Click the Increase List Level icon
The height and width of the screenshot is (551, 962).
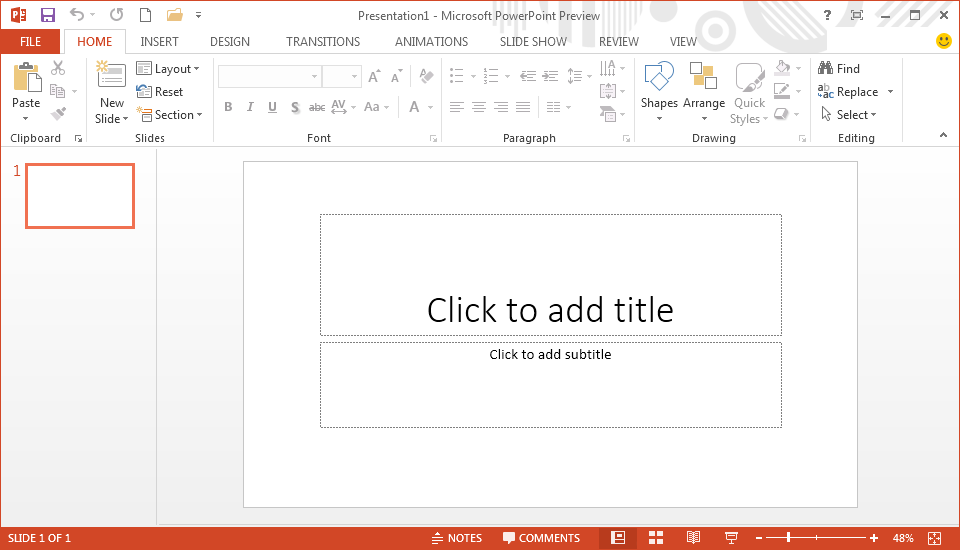[x=550, y=76]
